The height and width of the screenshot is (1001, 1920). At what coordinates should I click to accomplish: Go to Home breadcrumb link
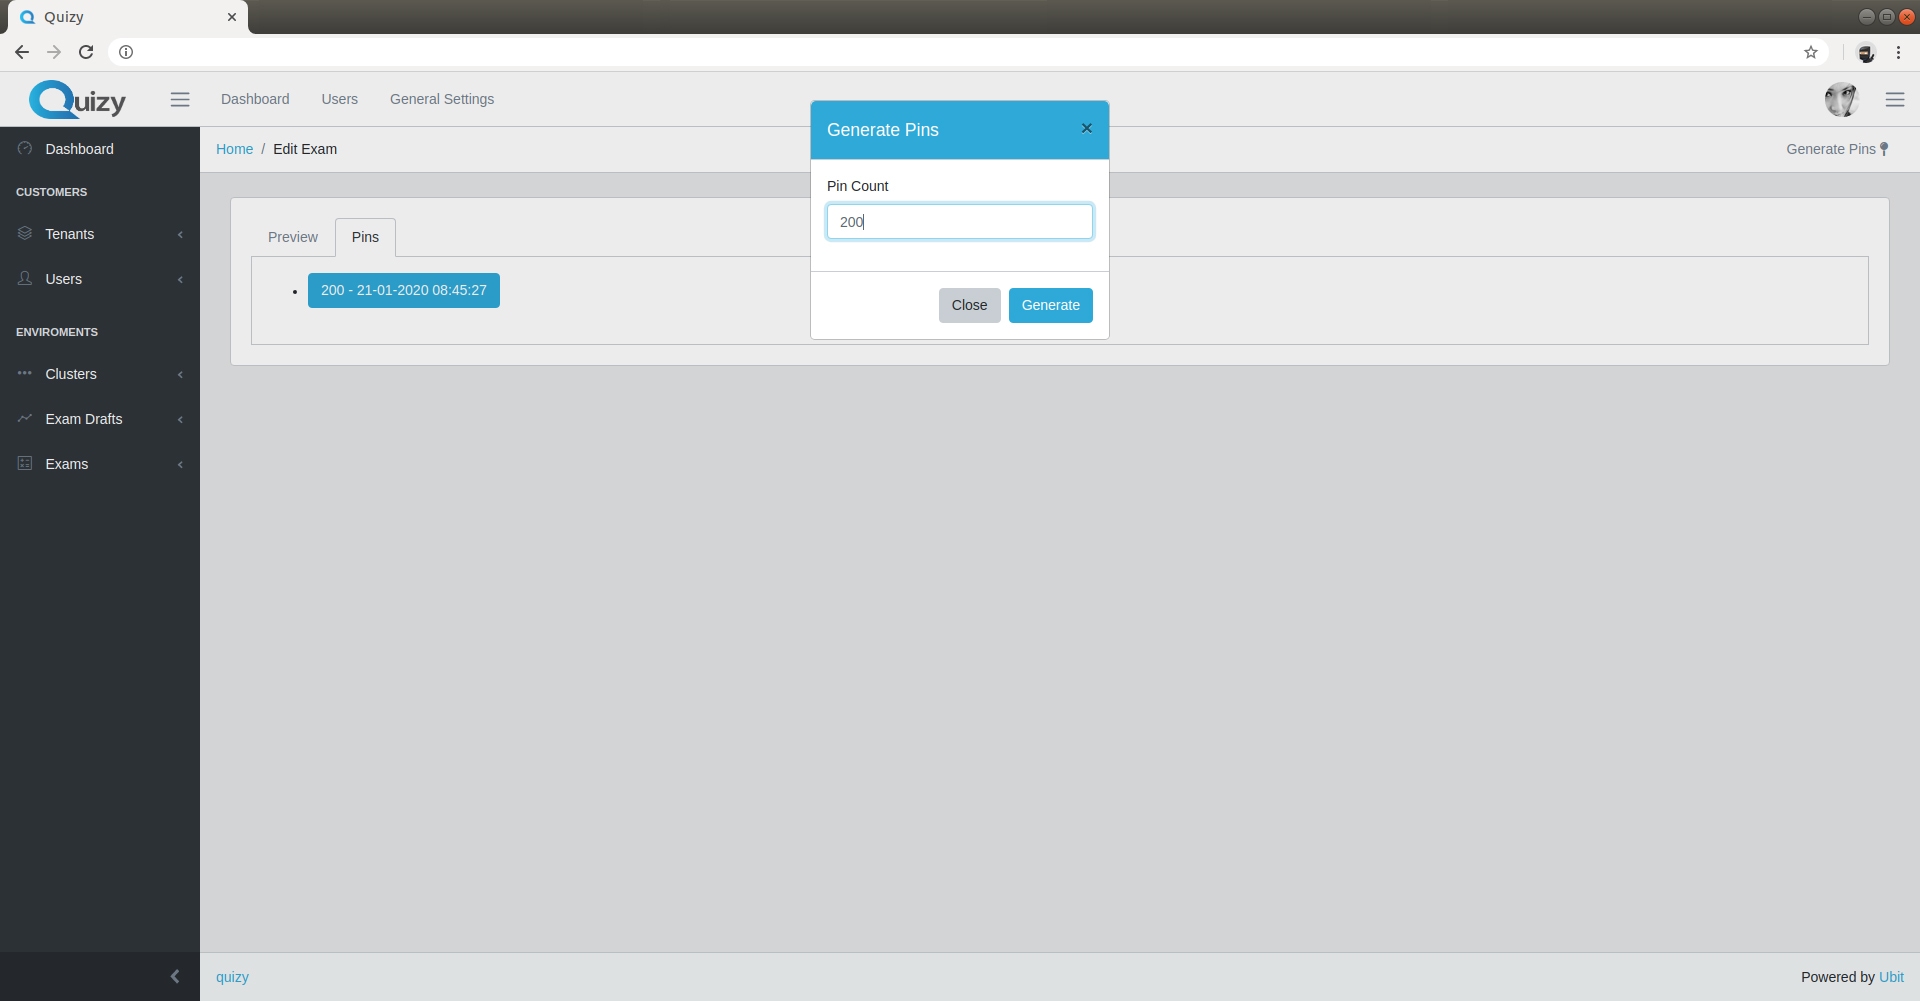tap(234, 149)
